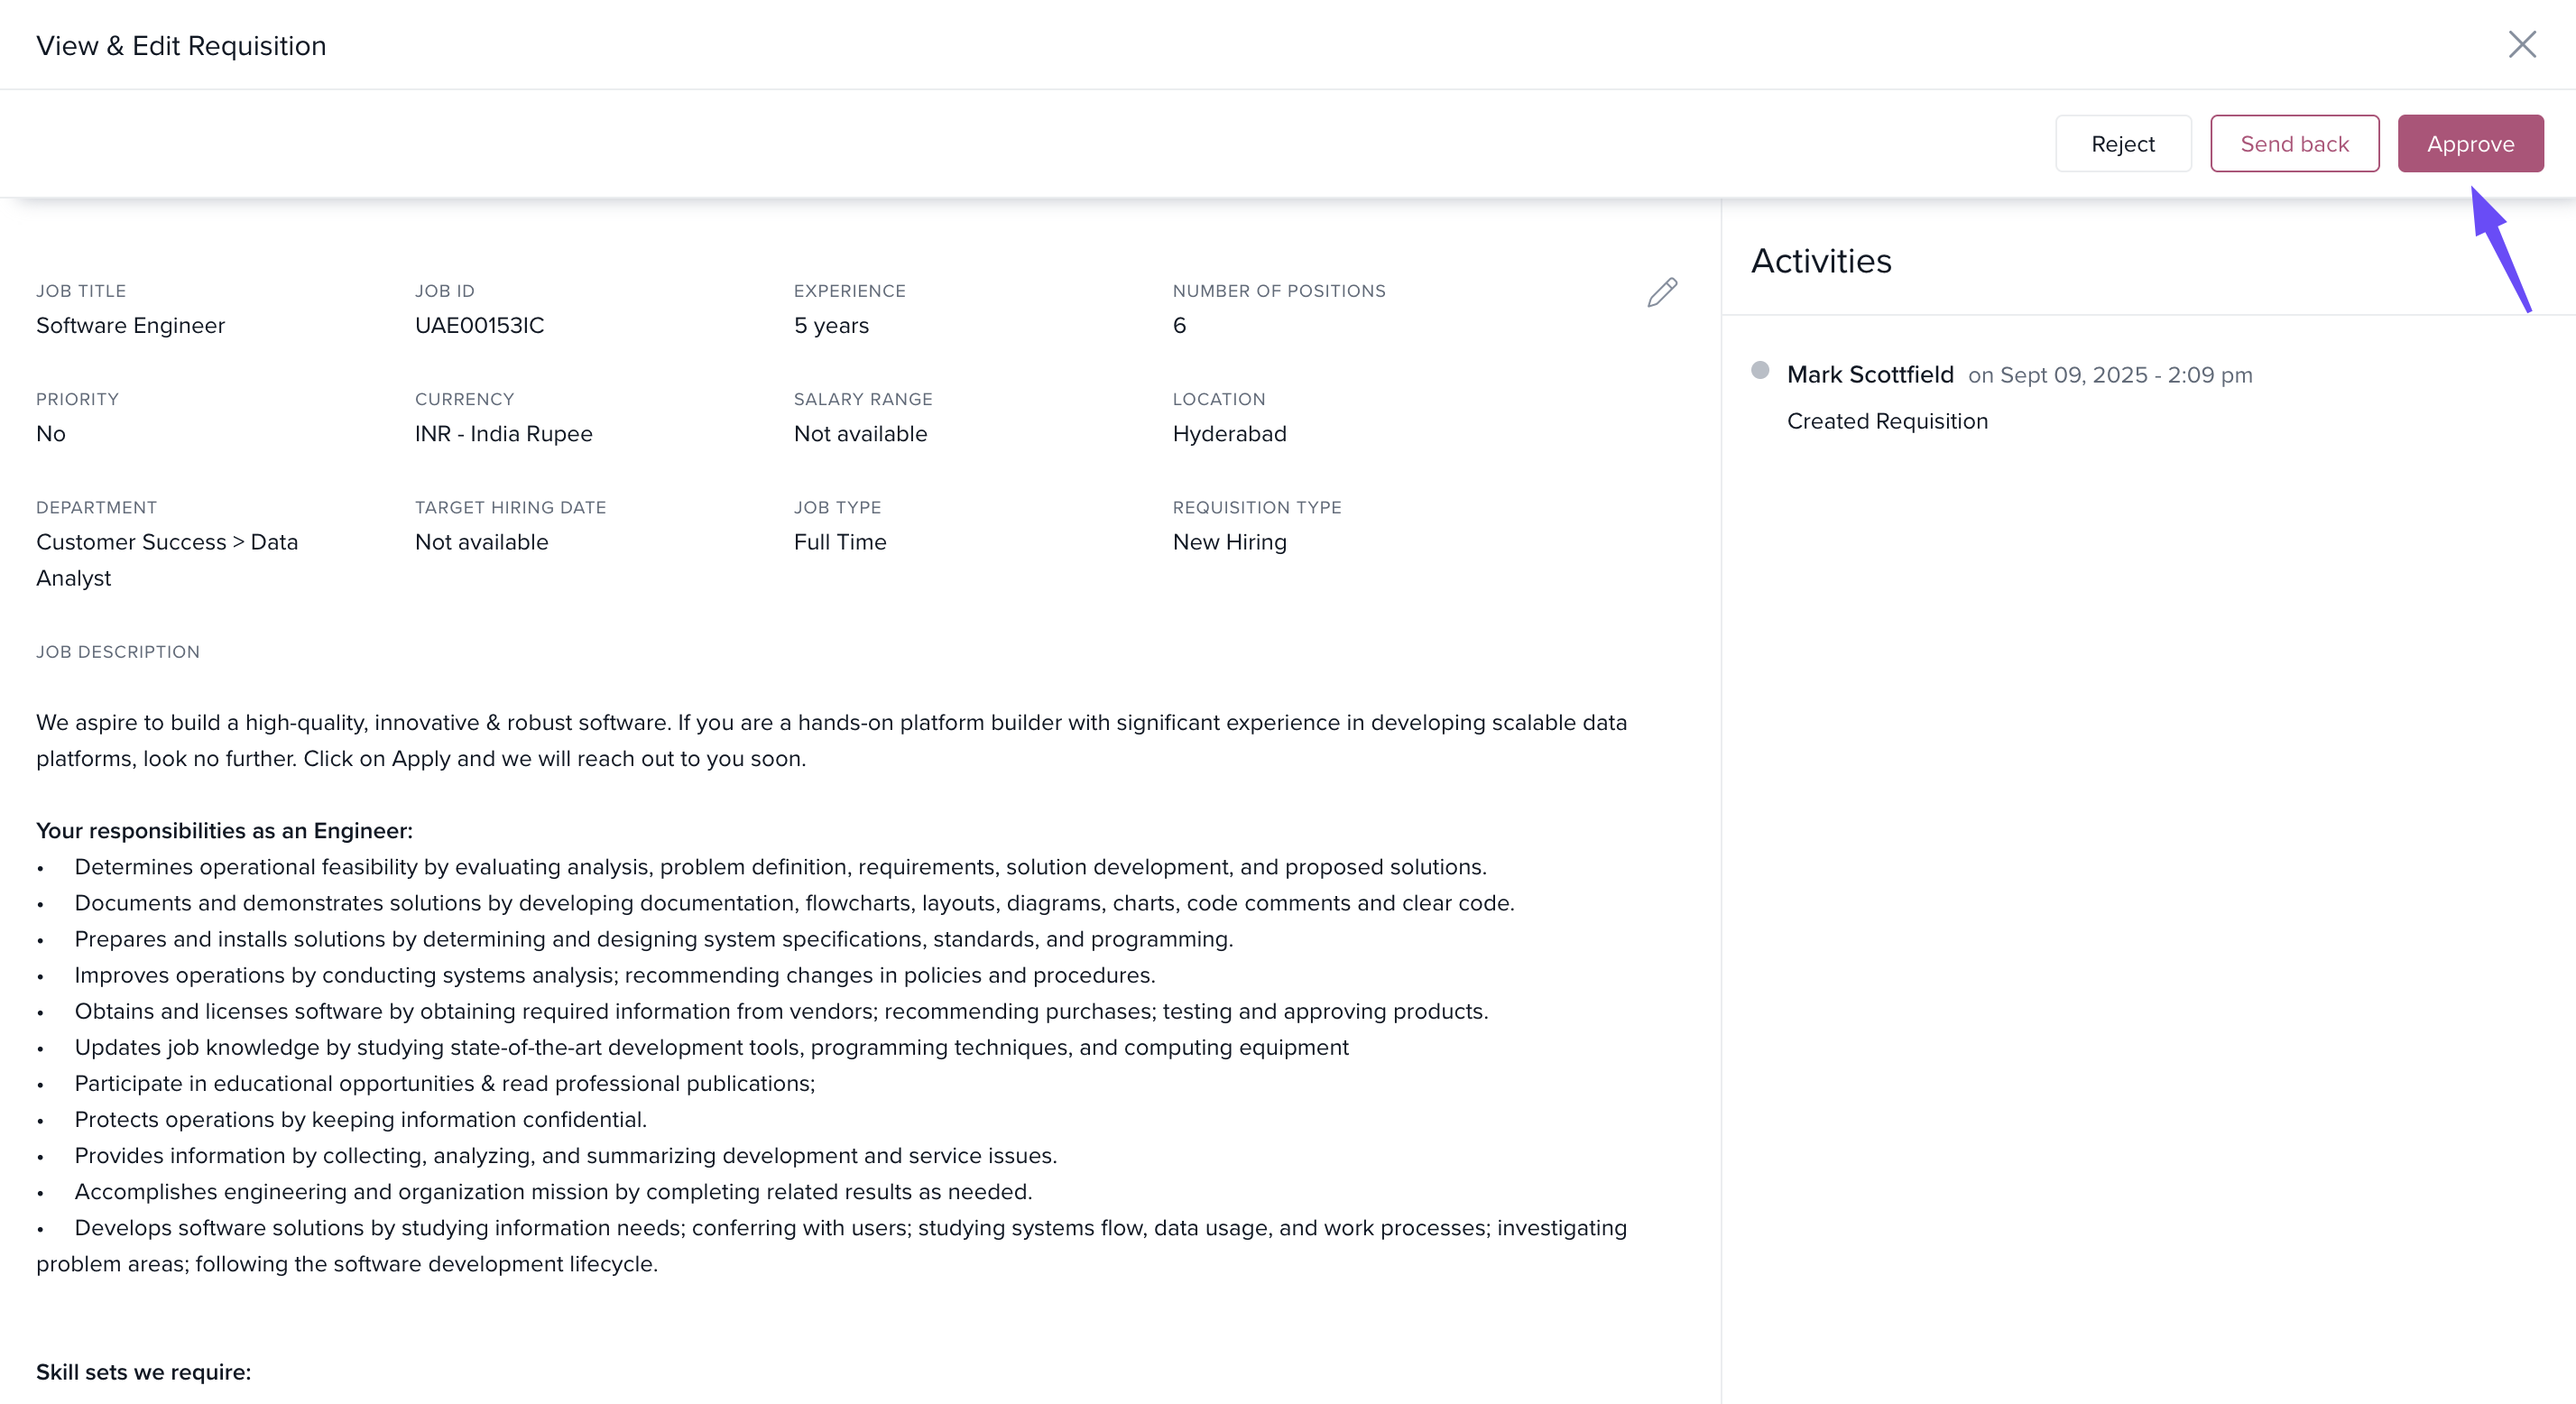Click the Activities panel heading

(1820, 261)
